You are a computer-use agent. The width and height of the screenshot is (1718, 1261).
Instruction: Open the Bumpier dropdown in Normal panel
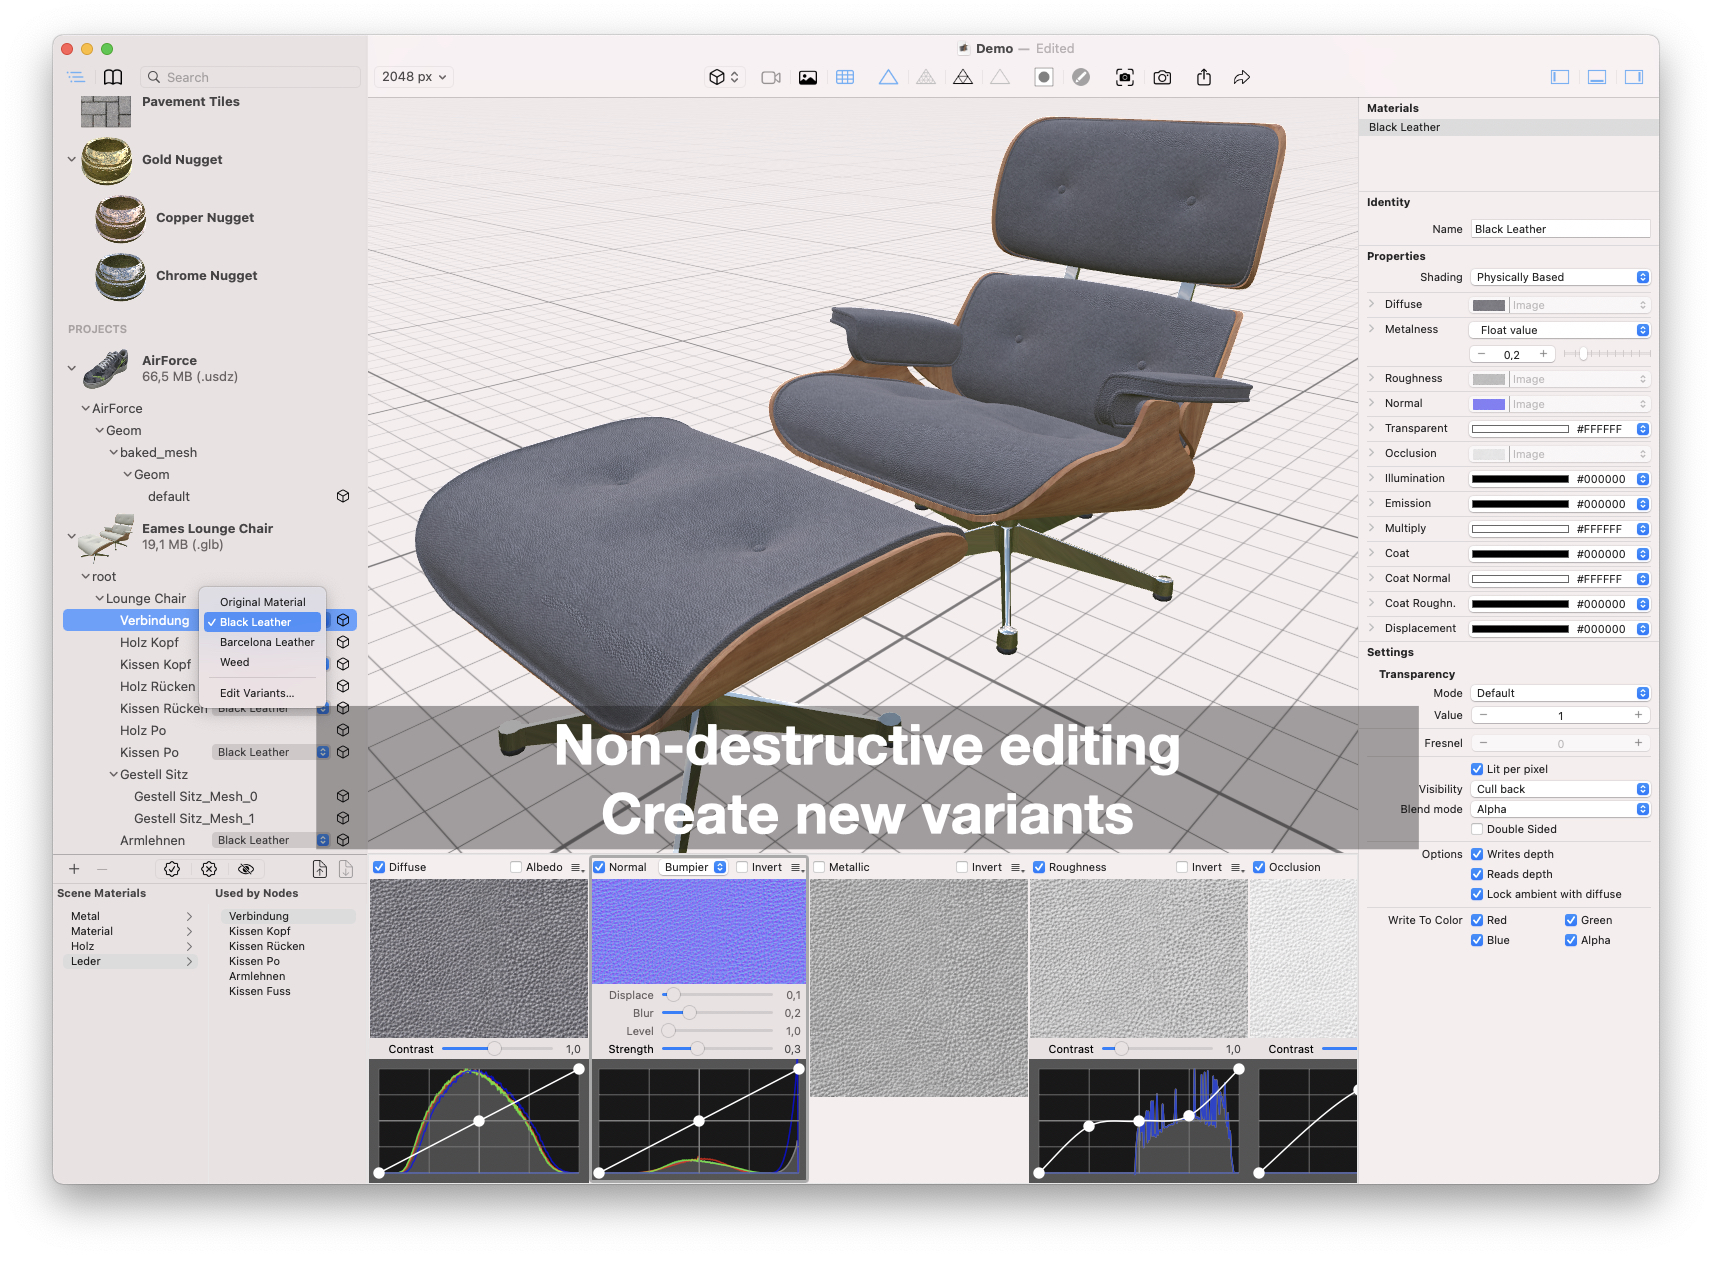[x=692, y=867]
